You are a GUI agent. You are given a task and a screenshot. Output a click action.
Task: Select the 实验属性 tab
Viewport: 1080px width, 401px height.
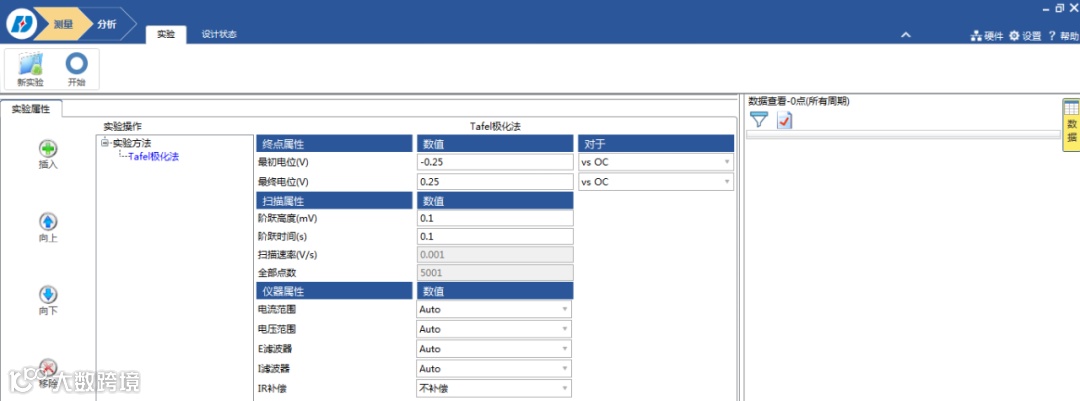point(31,108)
